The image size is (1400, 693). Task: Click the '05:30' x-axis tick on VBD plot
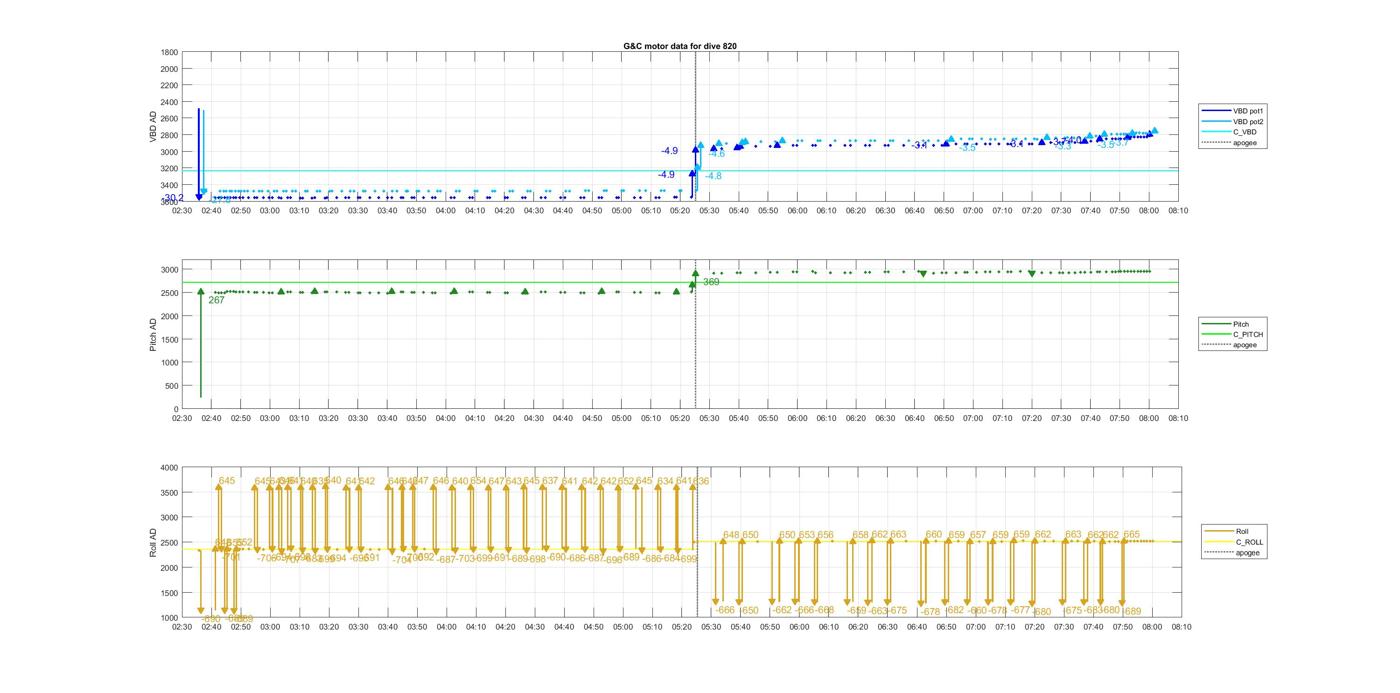(x=710, y=211)
